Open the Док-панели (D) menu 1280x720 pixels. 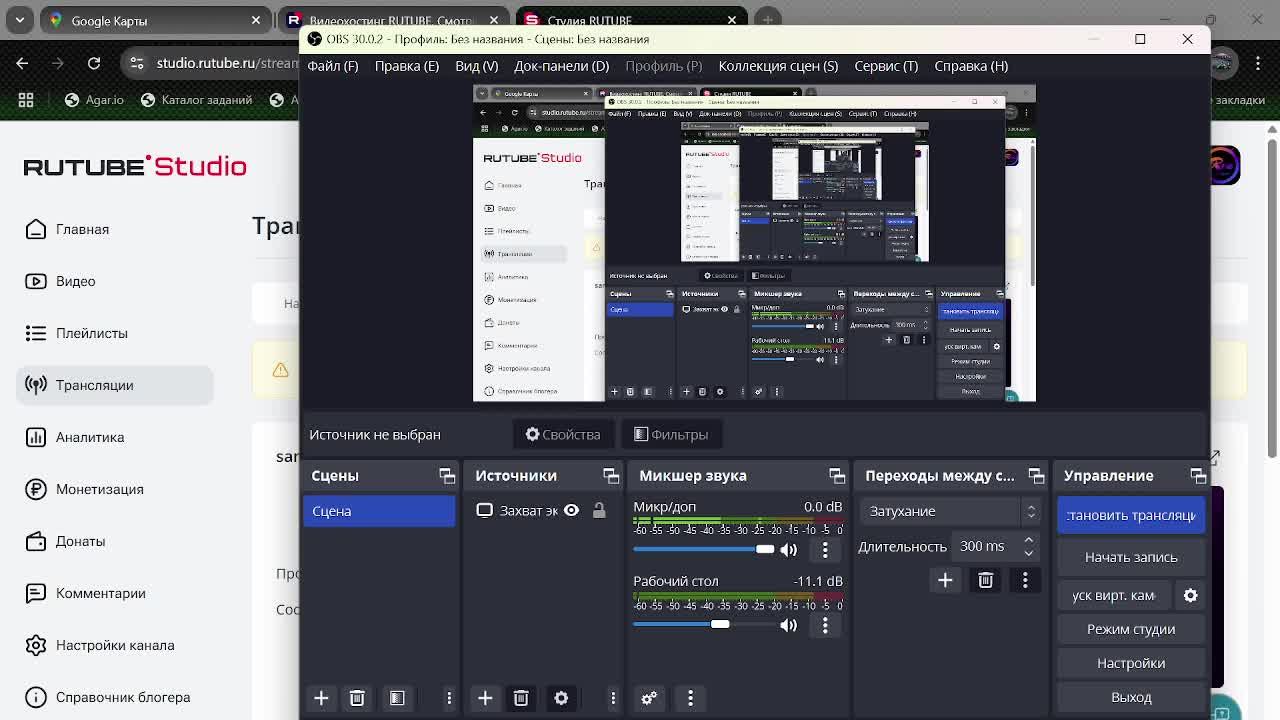(x=561, y=66)
